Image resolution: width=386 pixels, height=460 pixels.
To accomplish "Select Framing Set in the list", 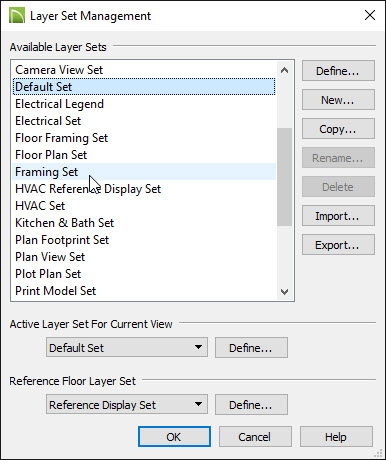I will coord(144,172).
